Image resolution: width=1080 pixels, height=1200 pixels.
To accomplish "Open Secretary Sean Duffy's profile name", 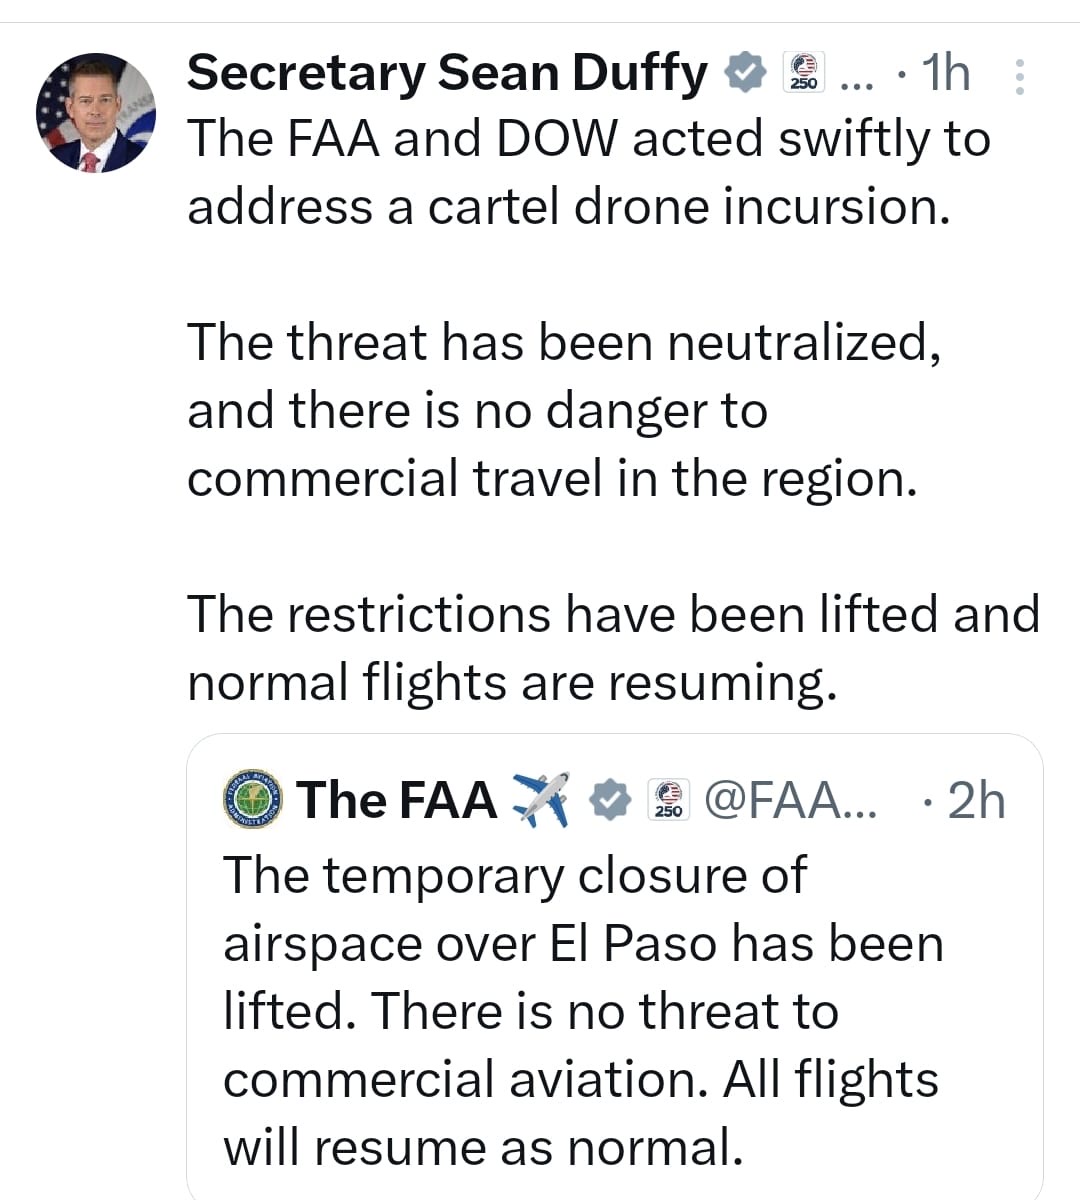I will coord(446,73).
